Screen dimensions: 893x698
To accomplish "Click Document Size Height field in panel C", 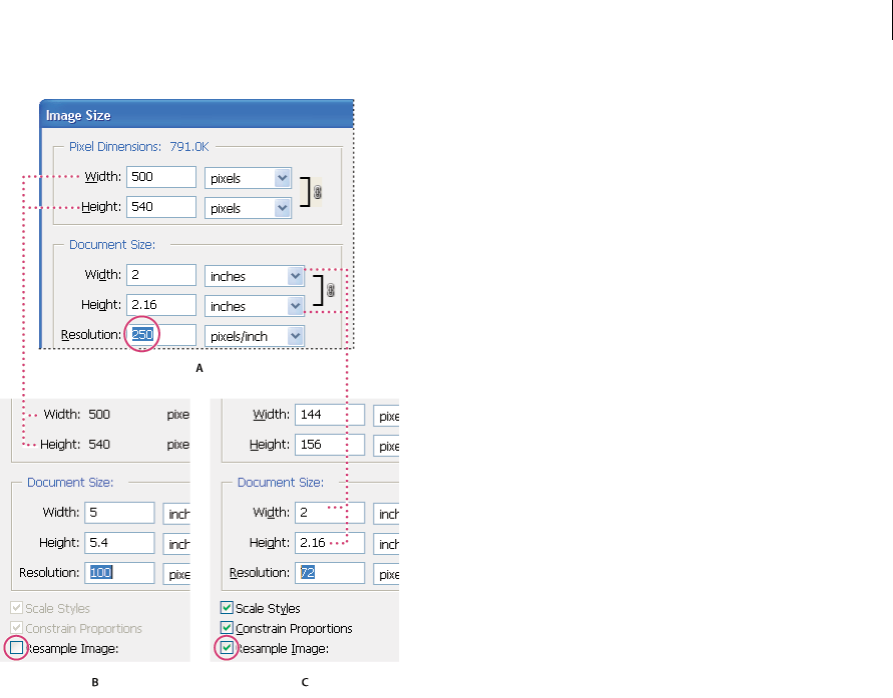I will 330,543.
